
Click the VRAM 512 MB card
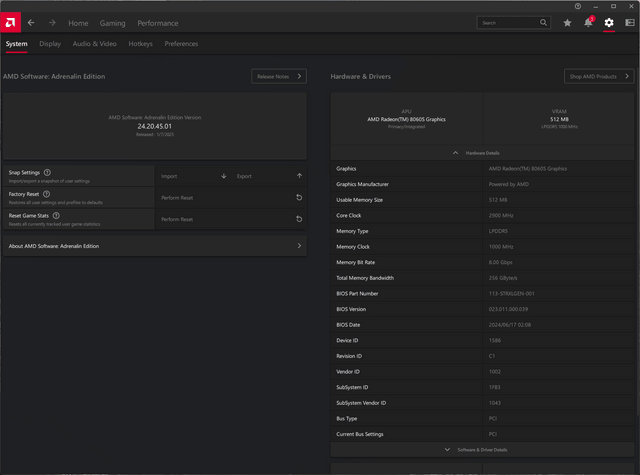559,119
